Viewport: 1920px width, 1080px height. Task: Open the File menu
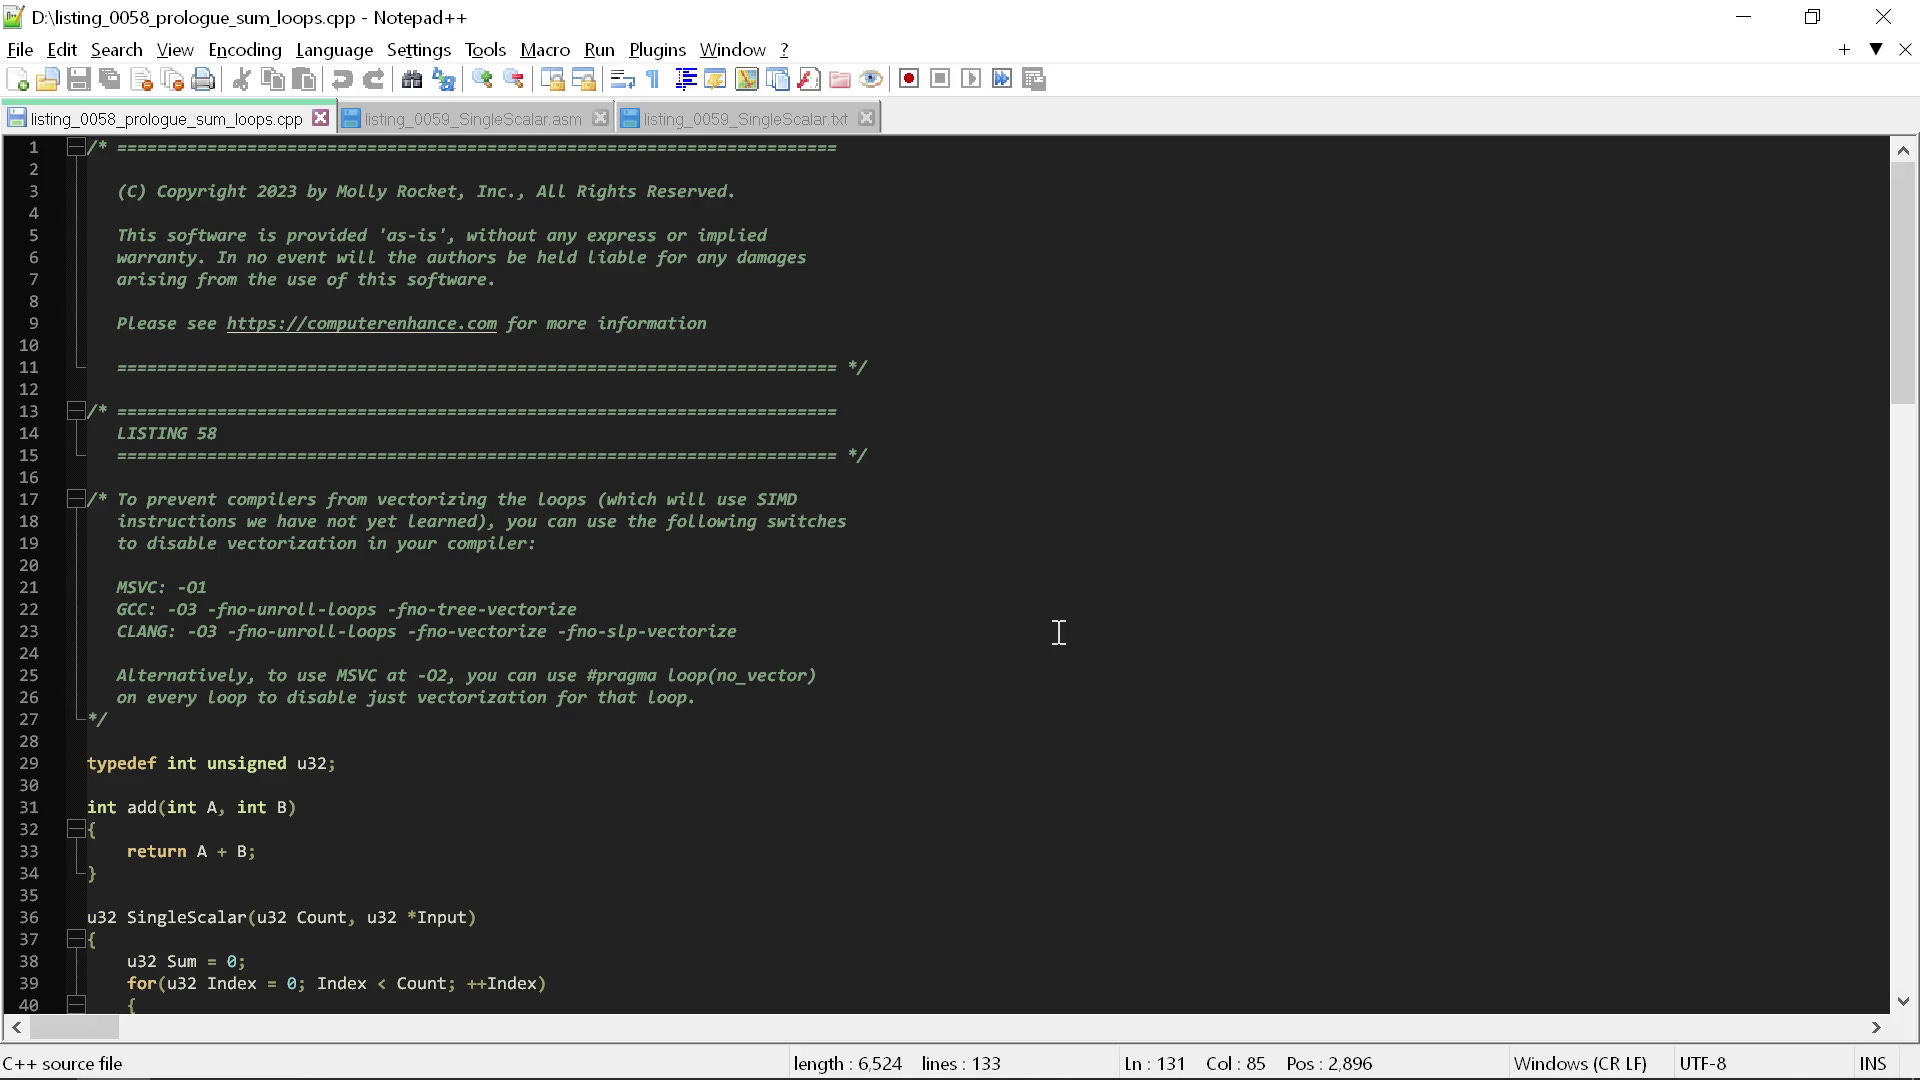[x=20, y=49]
